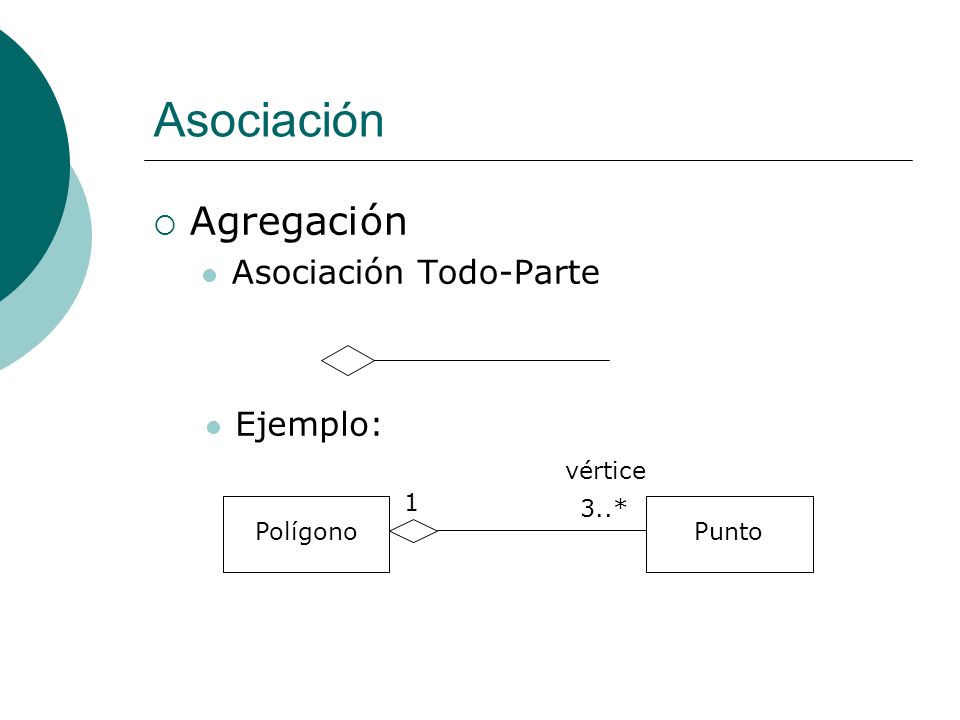Click the multiplicity label '3..*'

[x=604, y=508]
